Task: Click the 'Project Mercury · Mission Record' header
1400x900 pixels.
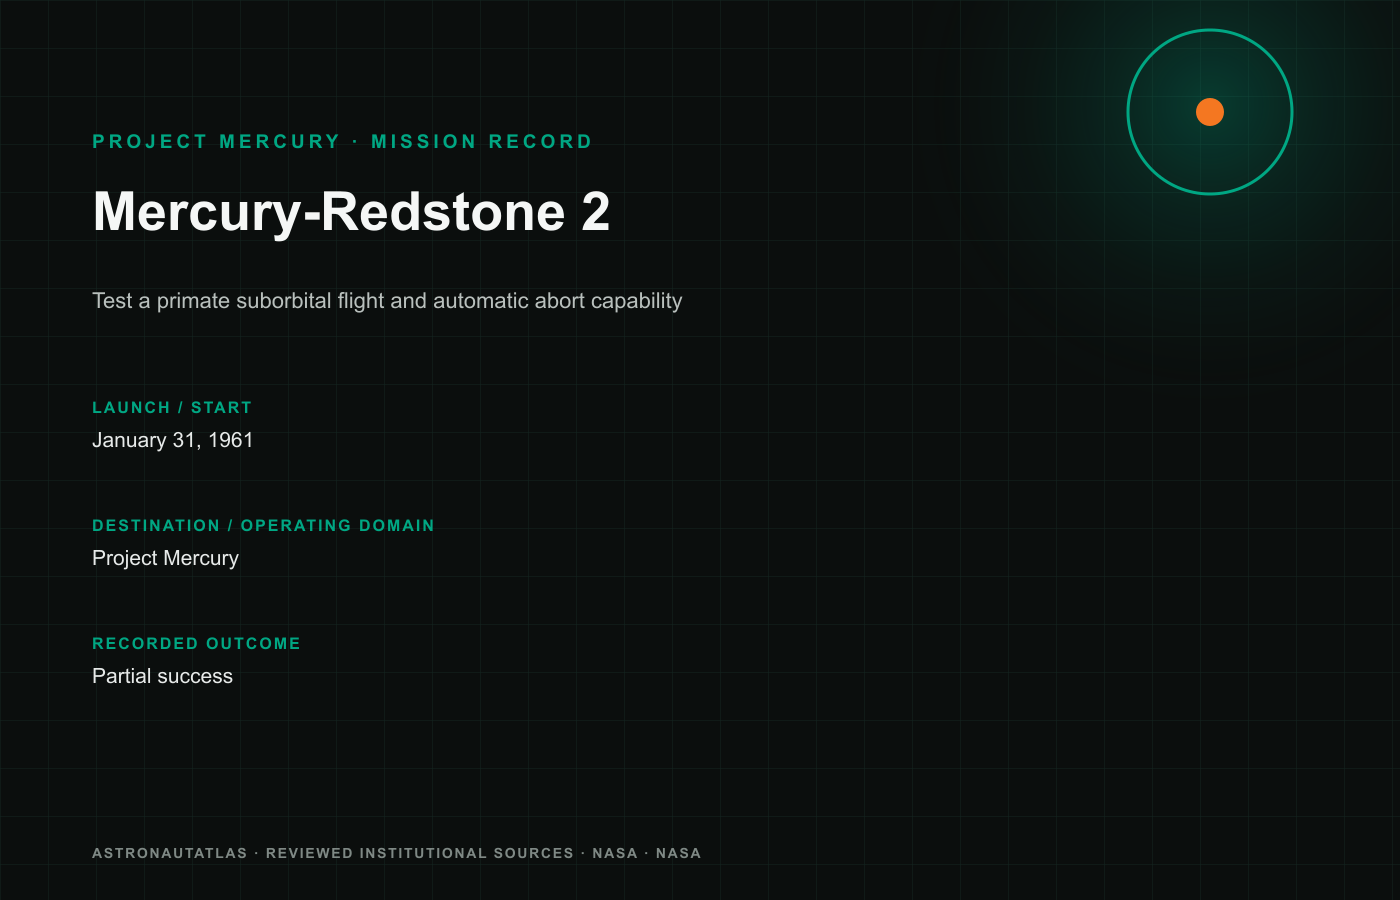Action: tap(342, 142)
